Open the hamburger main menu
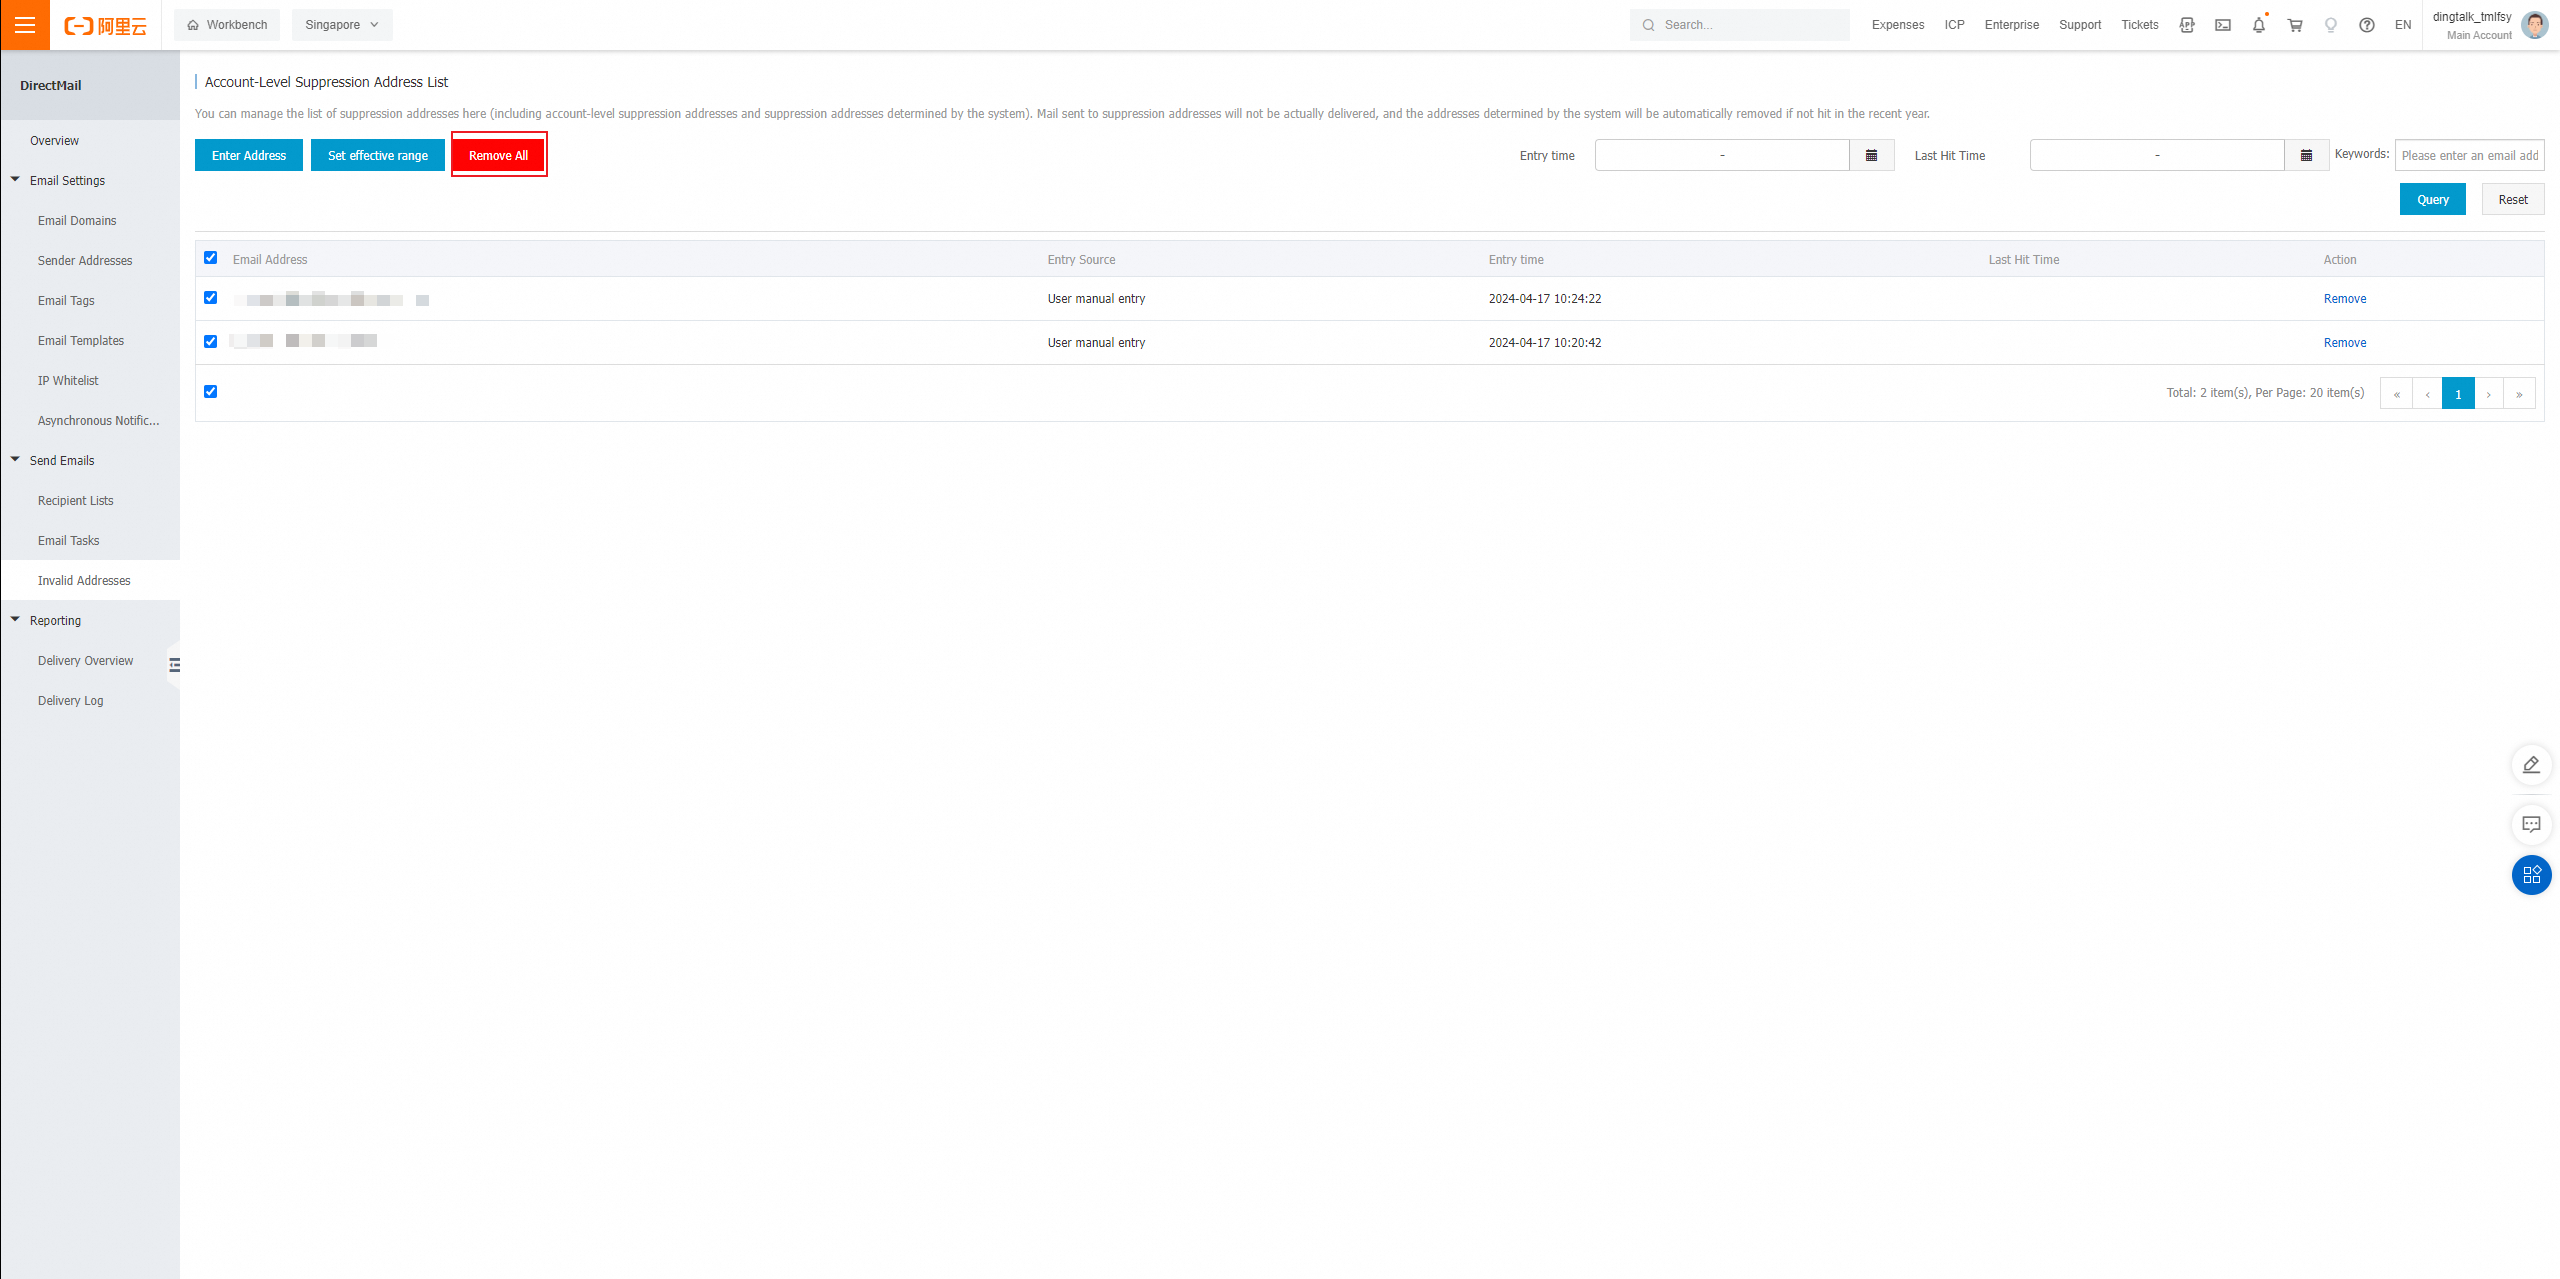Viewport: 2560px width, 1279px height. 25,25
